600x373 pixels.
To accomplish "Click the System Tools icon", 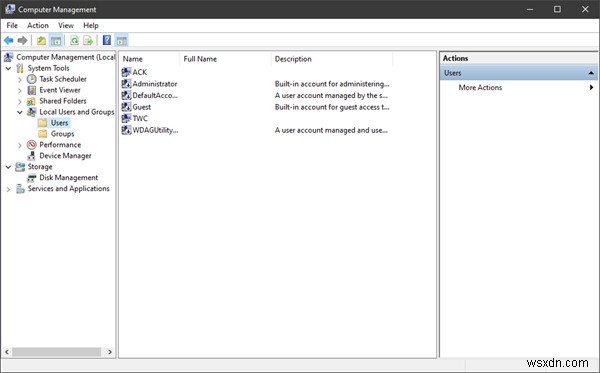I will [20, 68].
